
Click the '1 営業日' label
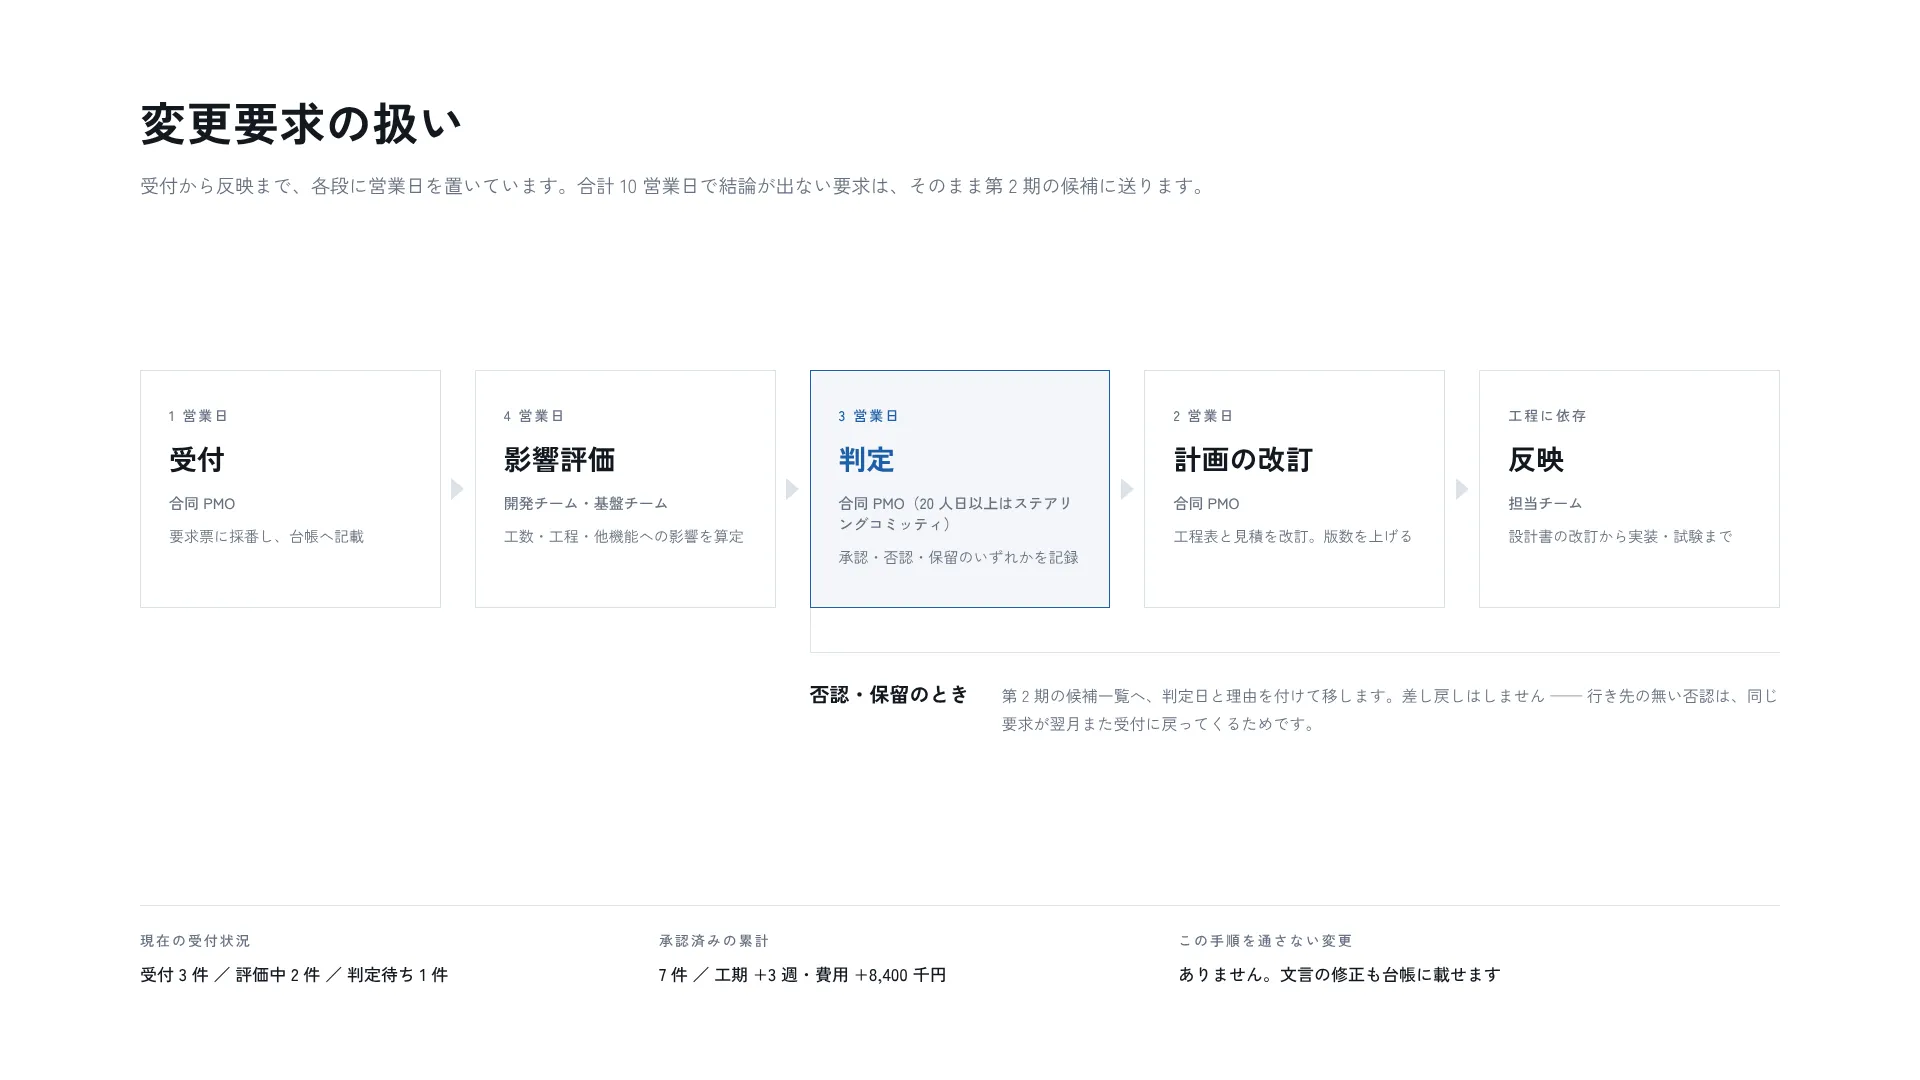point(198,416)
